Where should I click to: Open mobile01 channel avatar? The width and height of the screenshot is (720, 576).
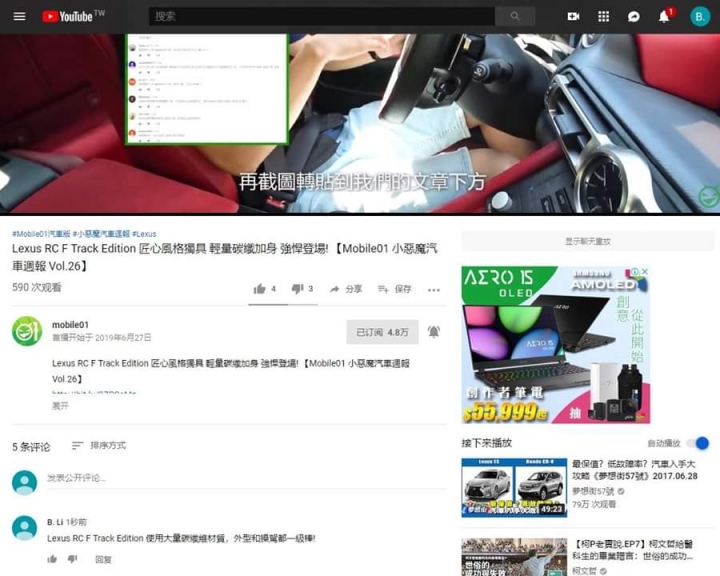pos(27,331)
